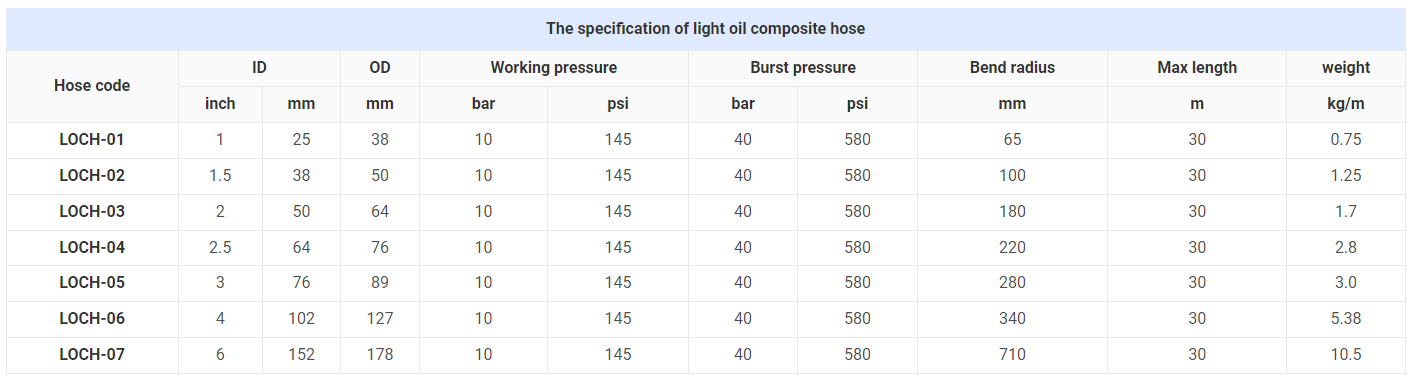Select the inch sub-header under ID
1417x381 pixels.
click(x=220, y=104)
